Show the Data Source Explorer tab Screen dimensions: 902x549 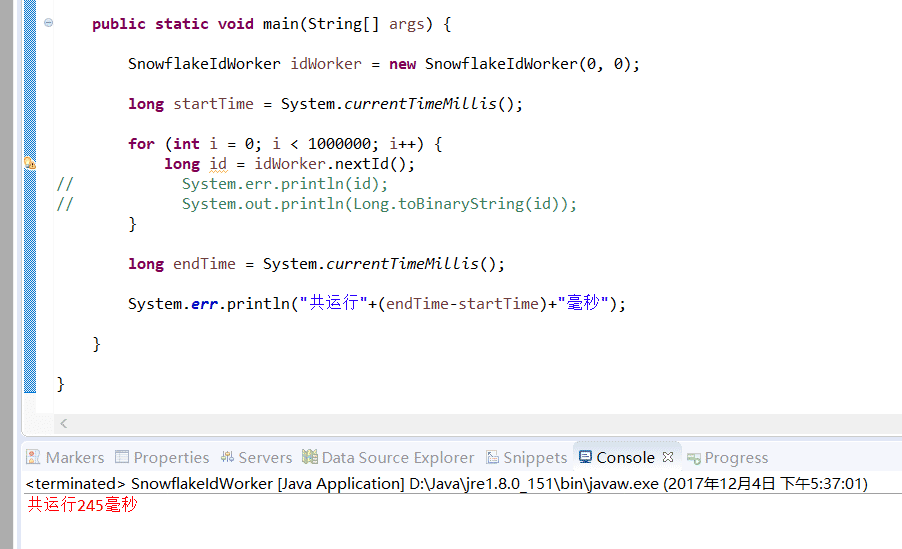[397, 458]
